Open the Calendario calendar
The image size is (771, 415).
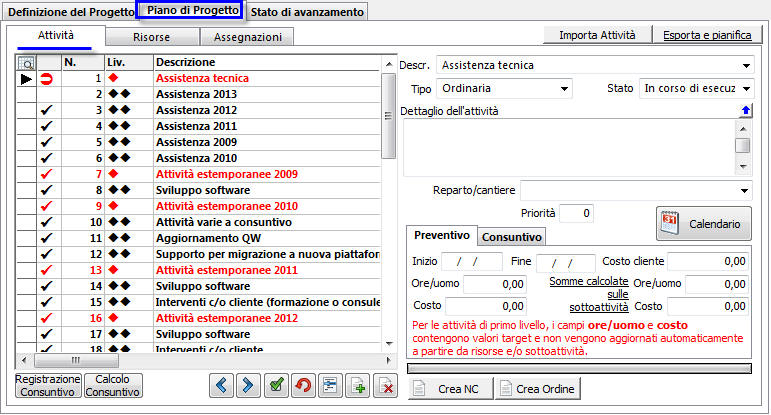tap(703, 224)
